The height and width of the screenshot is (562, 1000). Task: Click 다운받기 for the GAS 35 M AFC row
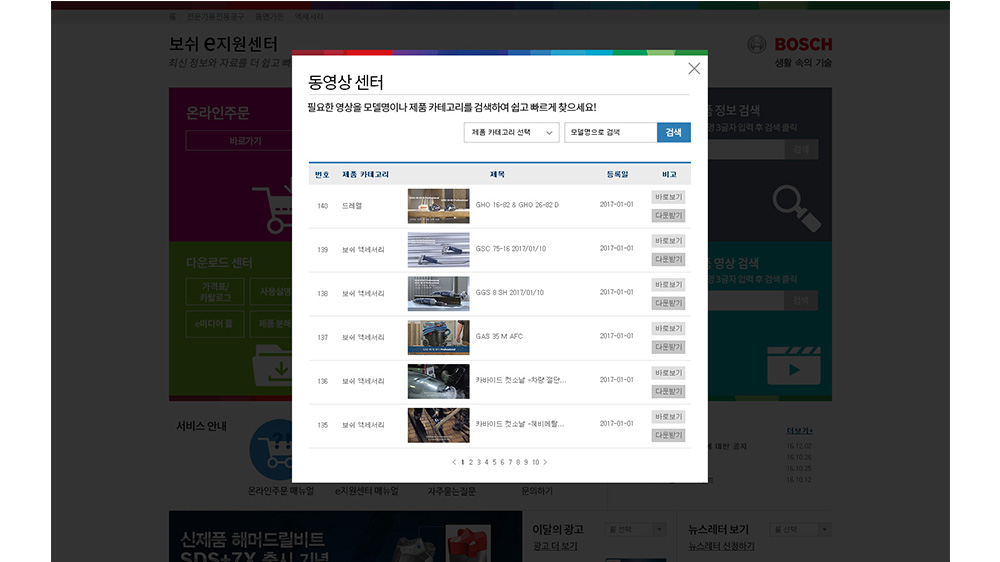point(668,347)
